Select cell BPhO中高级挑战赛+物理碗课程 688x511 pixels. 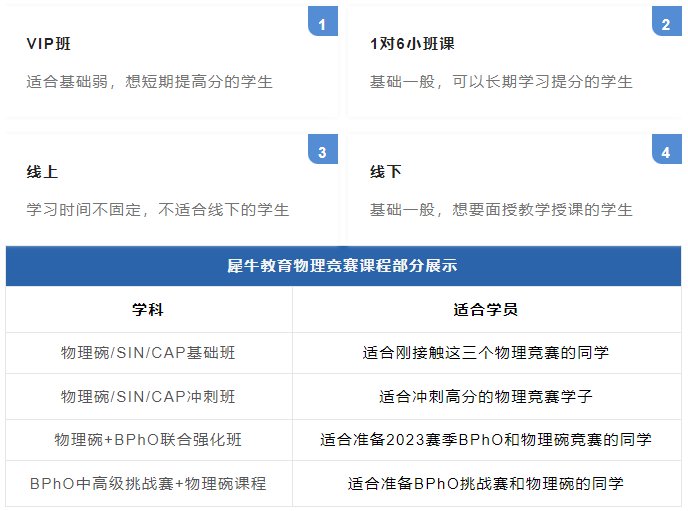coord(149,483)
